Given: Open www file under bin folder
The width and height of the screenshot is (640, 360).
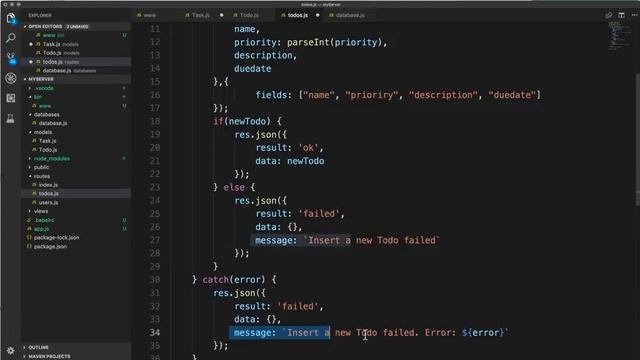Looking at the screenshot, I should click(45, 106).
